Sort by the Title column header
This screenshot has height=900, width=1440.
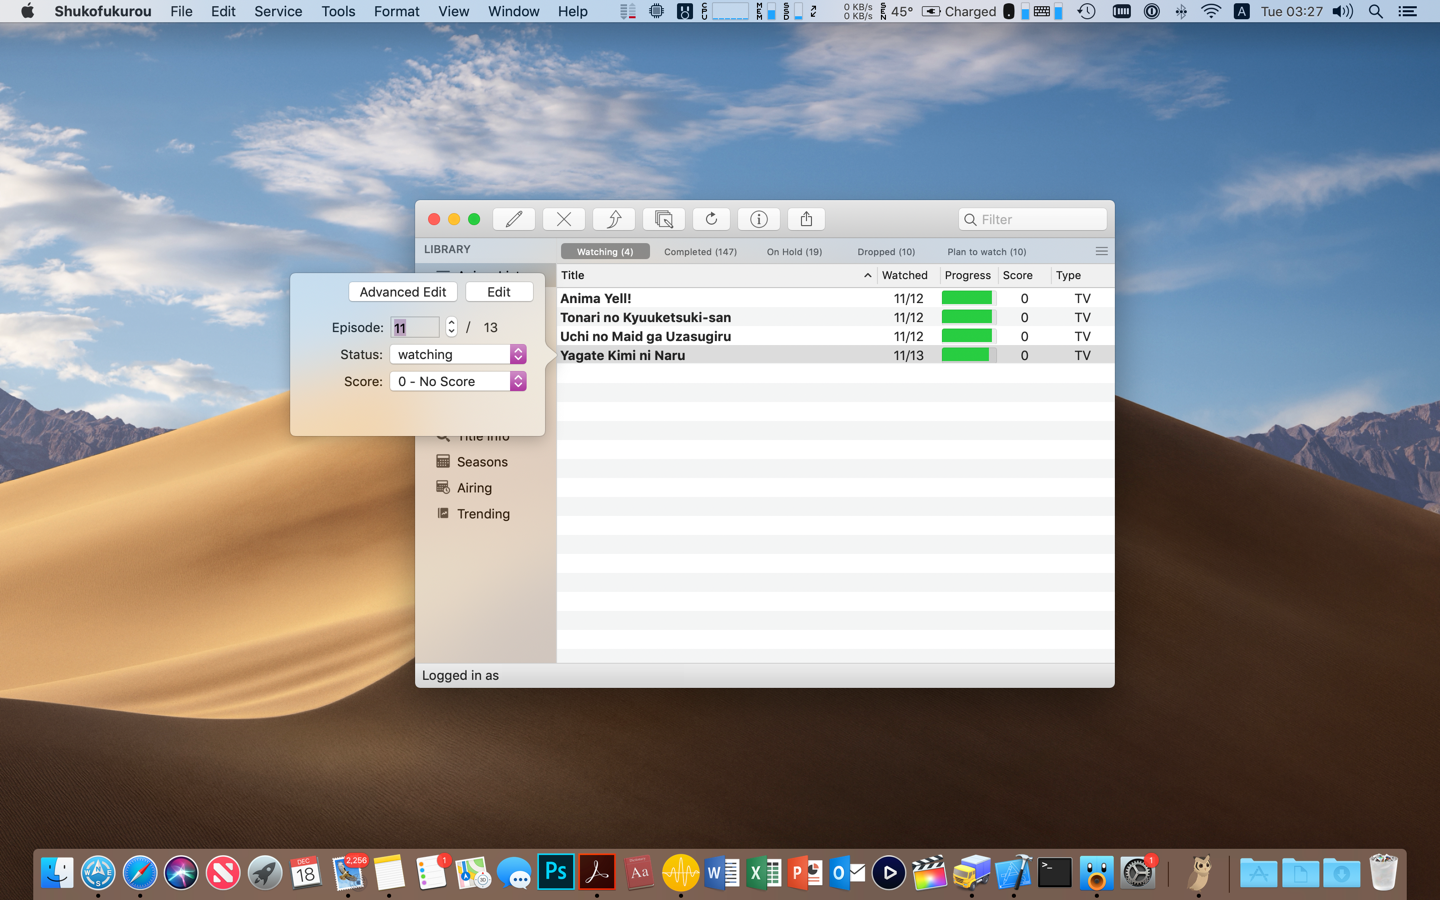(x=716, y=275)
